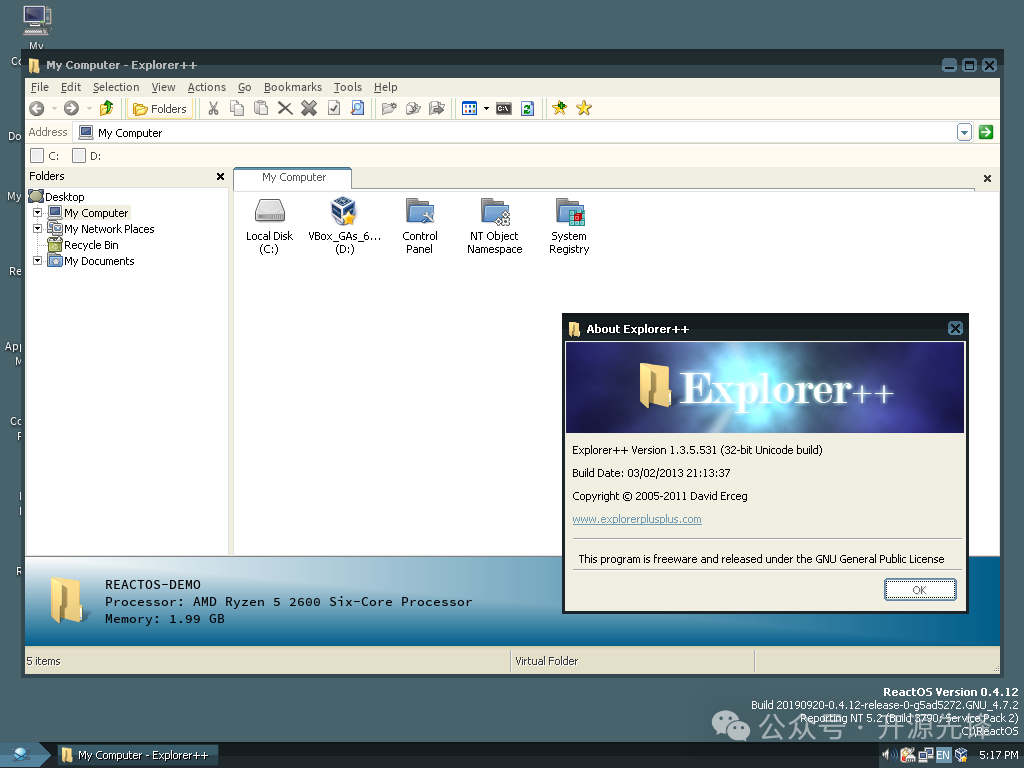
Task: Click the Refresh toolbar icon
Action: [528, 108]
